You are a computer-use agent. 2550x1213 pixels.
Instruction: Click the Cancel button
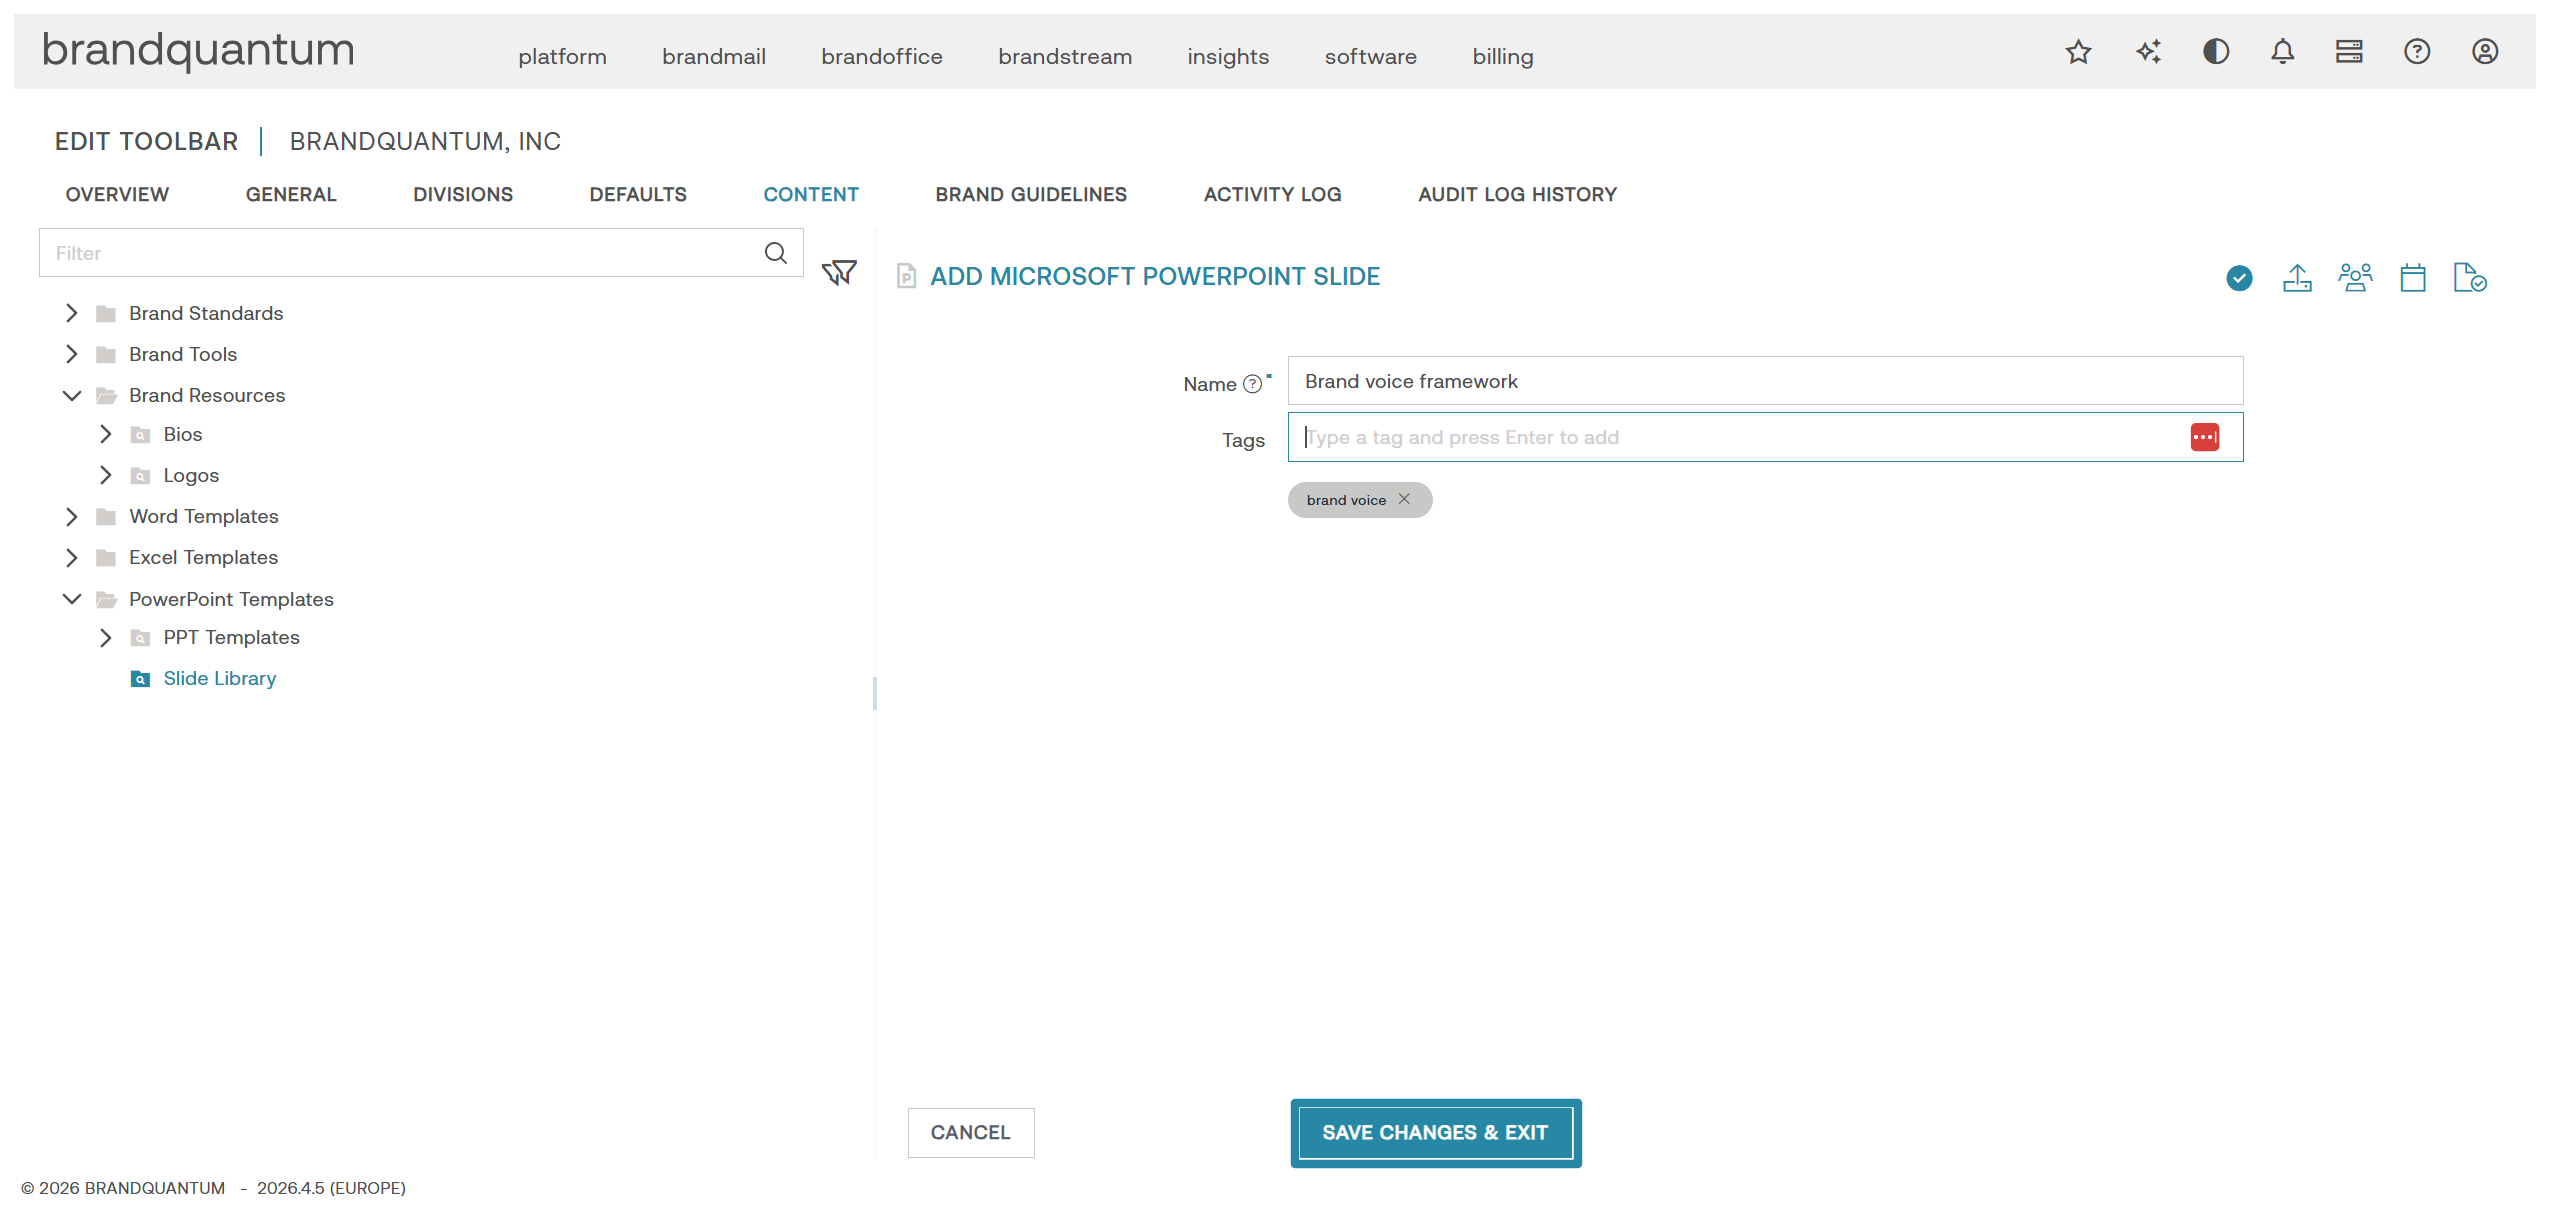pos(970,1132)
